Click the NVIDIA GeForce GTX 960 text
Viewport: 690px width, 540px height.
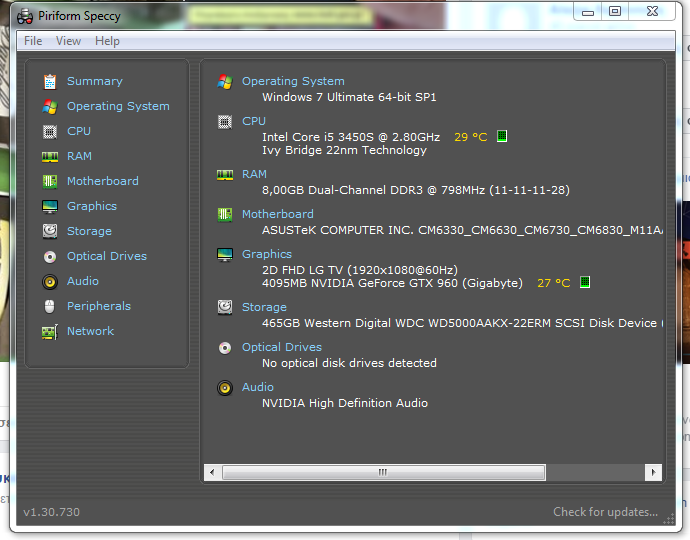(392, 283)
